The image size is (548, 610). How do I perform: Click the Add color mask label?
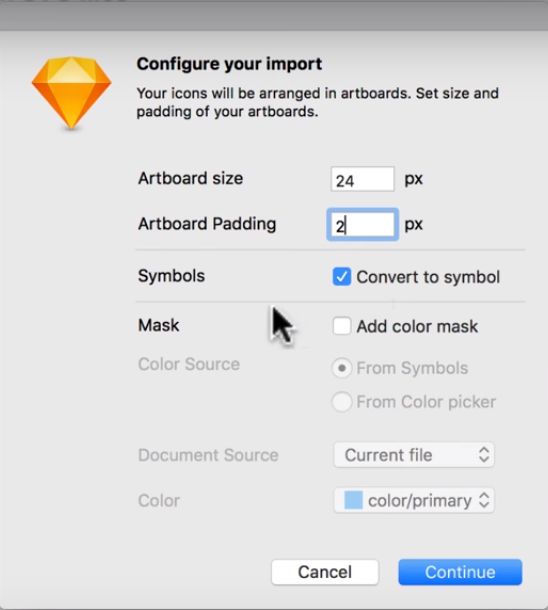417,326
